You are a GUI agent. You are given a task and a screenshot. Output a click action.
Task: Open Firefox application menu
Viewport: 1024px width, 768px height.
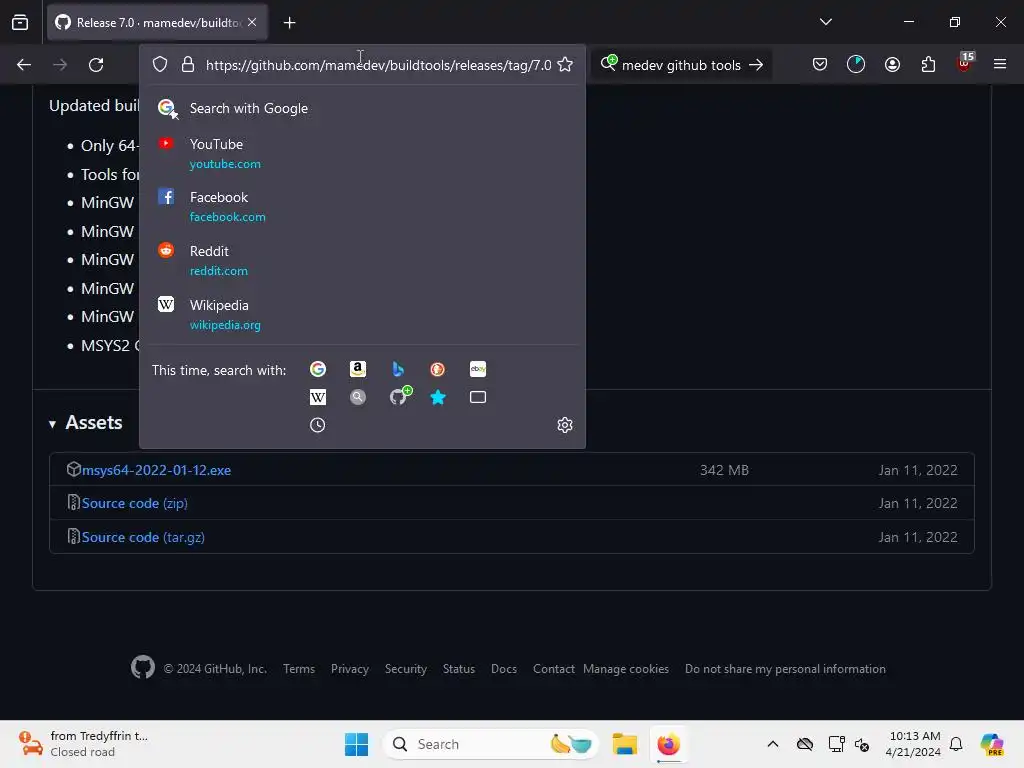tap(1000, 65)
